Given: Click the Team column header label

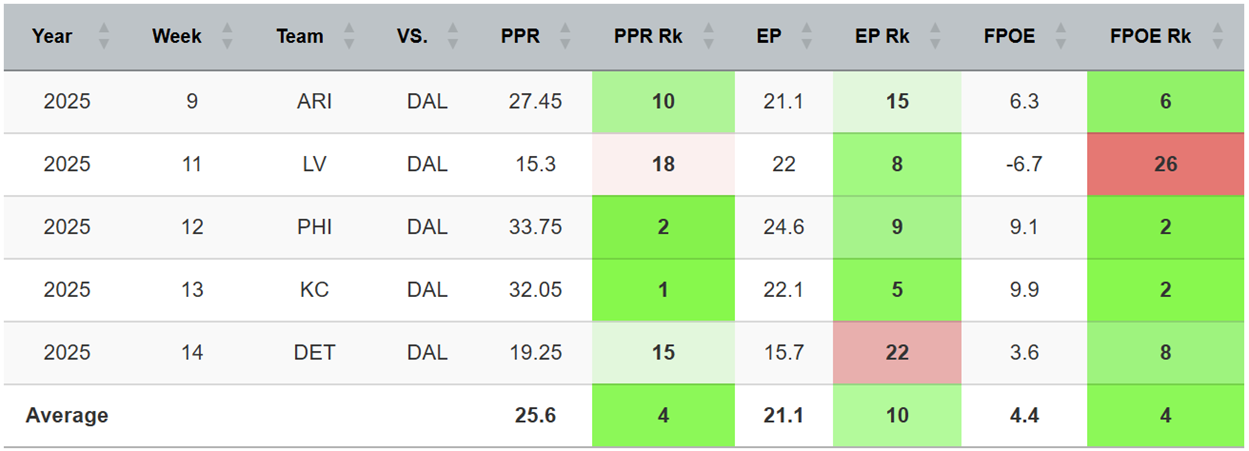Looking at the screenshot, I should pyautogui.click(x=300, y=37).
